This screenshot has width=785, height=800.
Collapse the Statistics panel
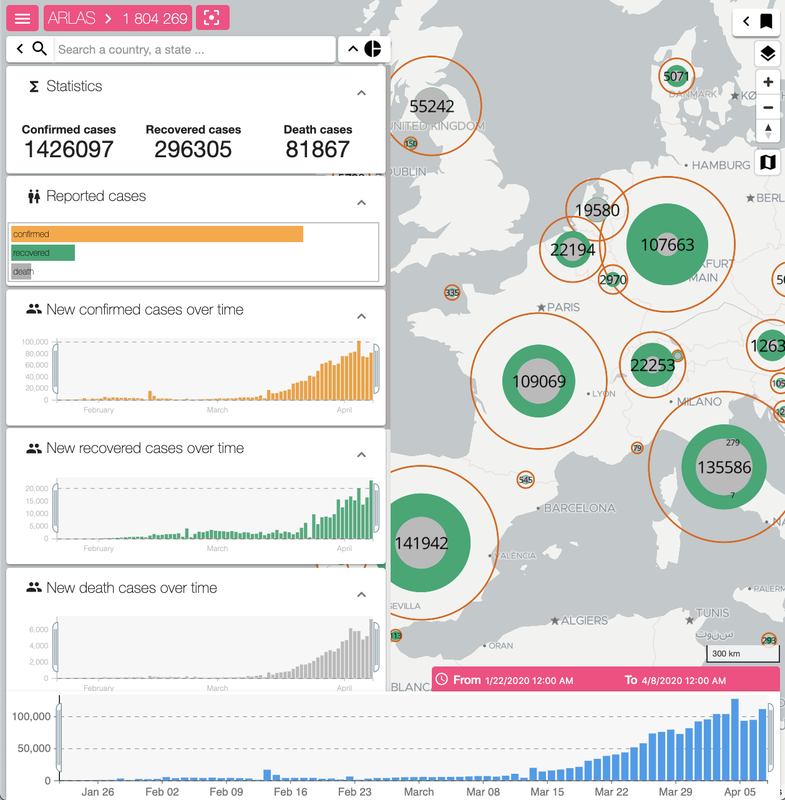[362, 93]
